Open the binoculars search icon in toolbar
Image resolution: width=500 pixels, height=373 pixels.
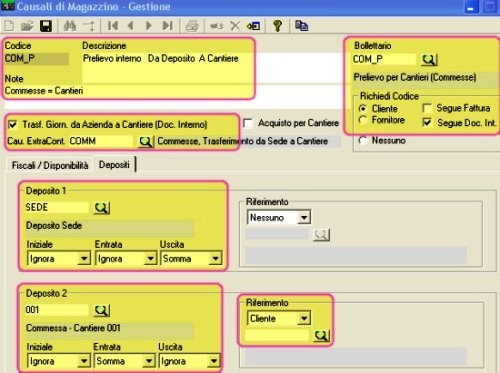pos(70,26)
